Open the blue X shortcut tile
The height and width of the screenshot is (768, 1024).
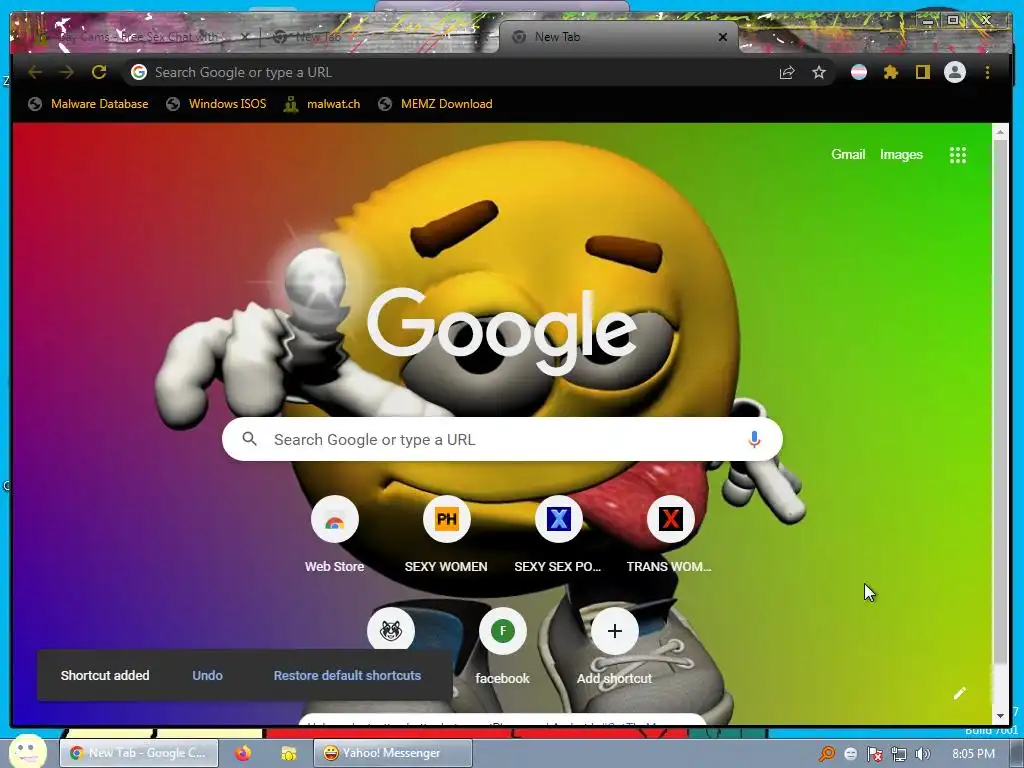pyautogui.click(x=558, y=535)
